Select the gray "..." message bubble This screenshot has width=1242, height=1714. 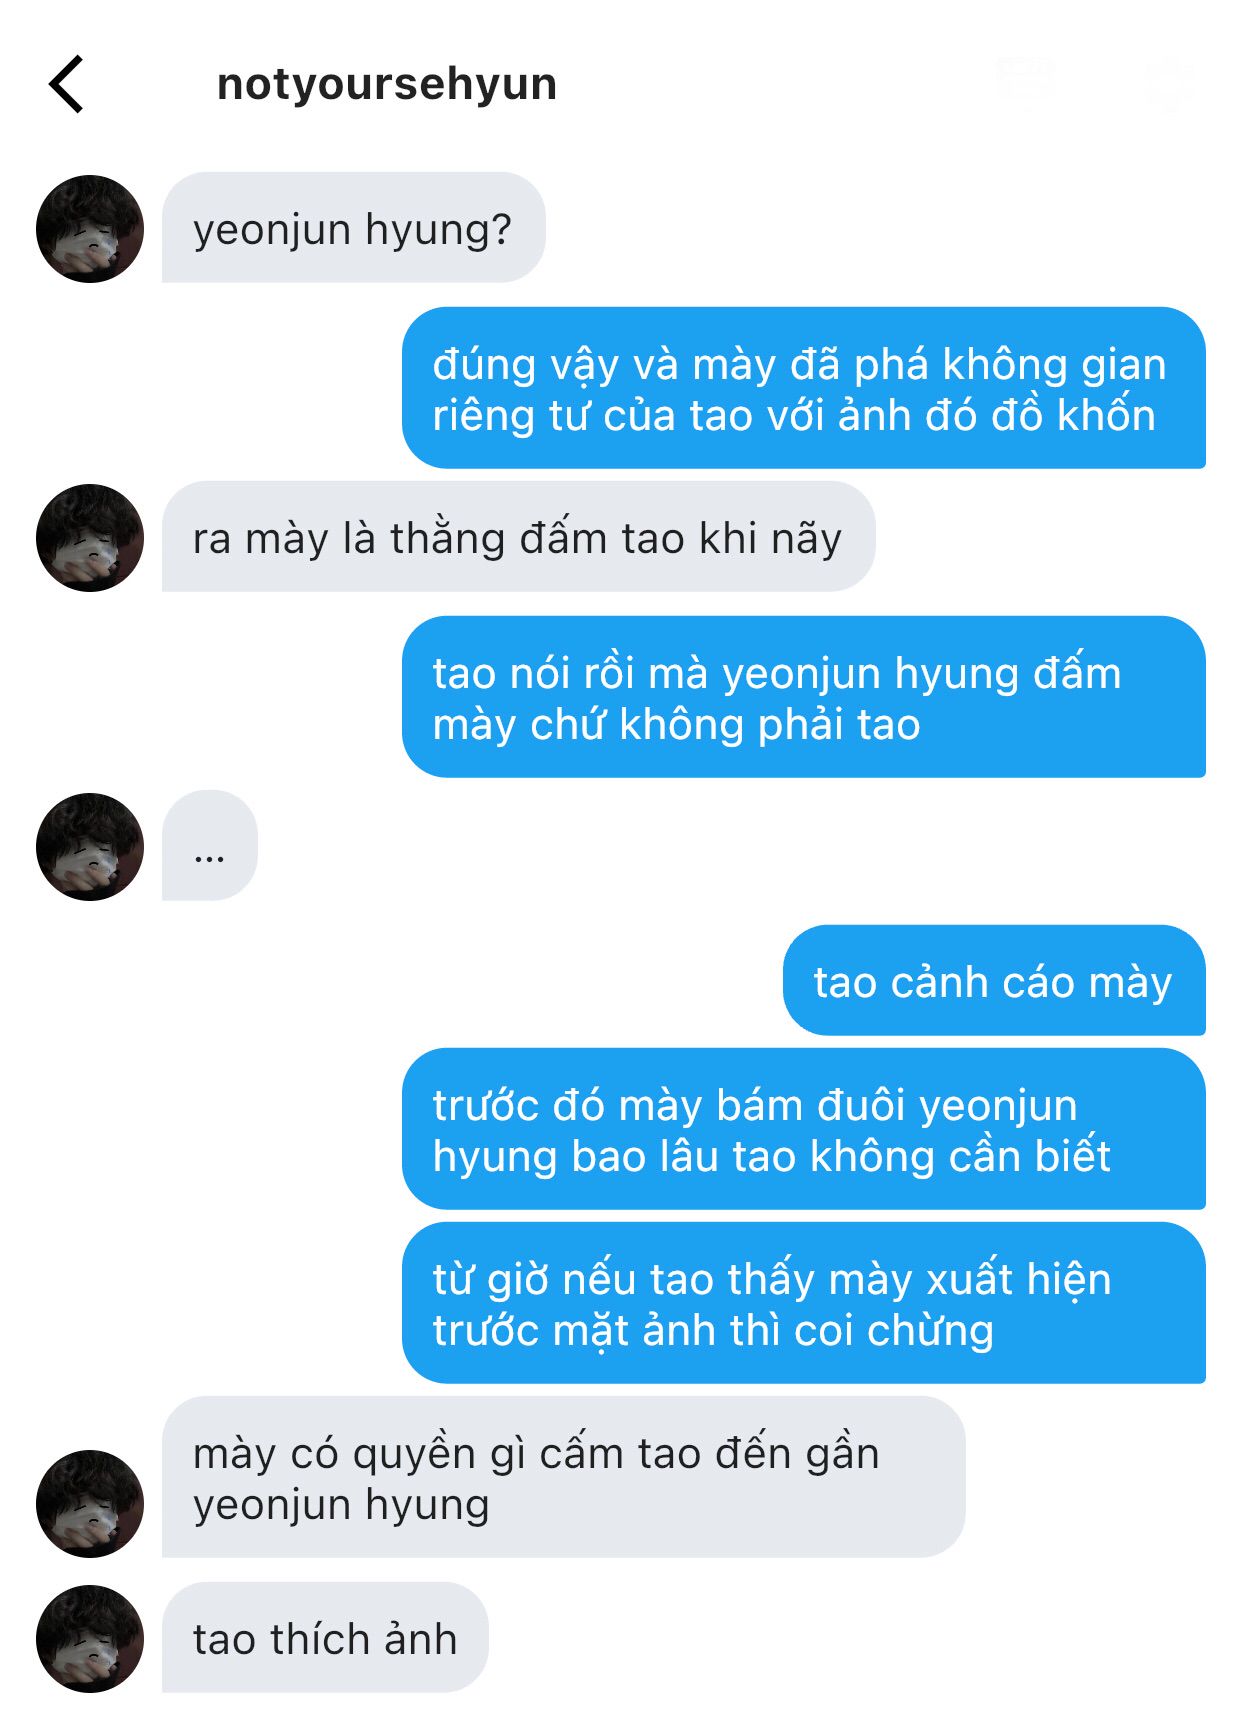(210, 846)
